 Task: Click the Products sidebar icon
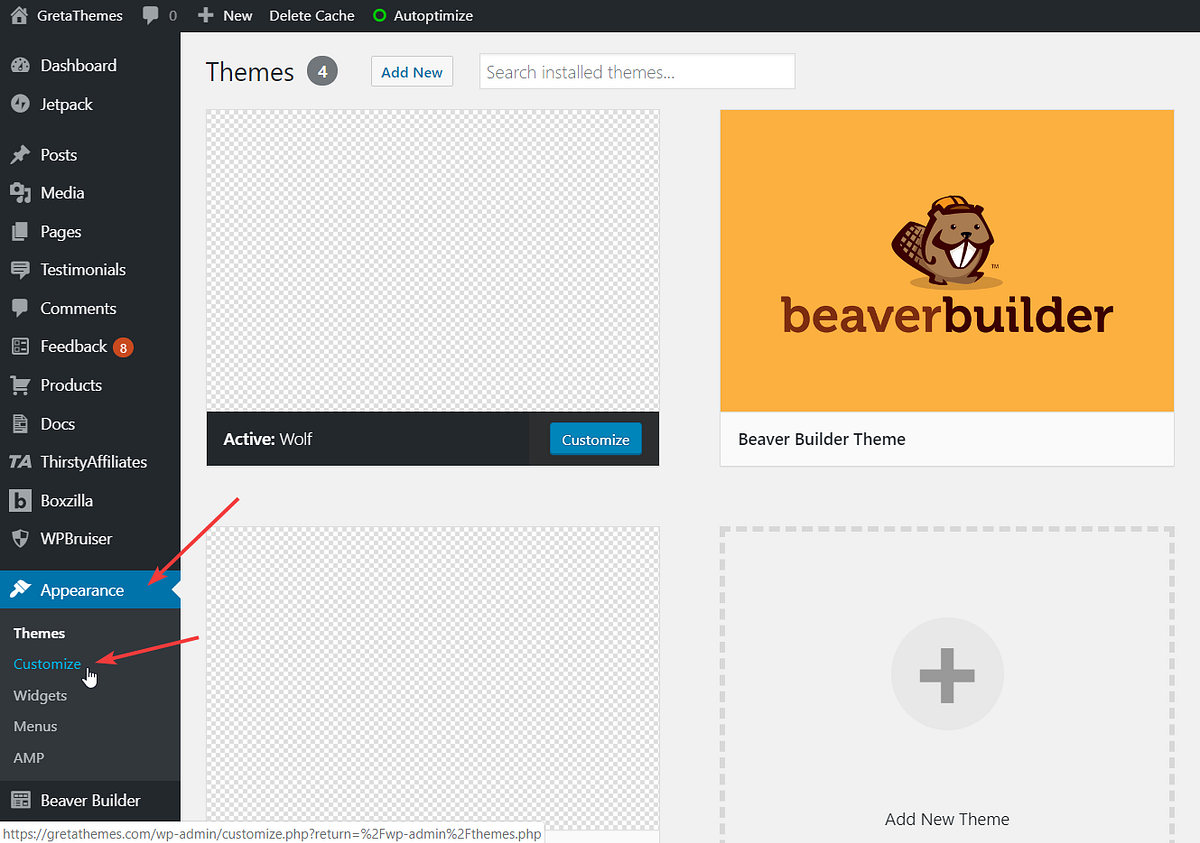(x=21, y=385)
